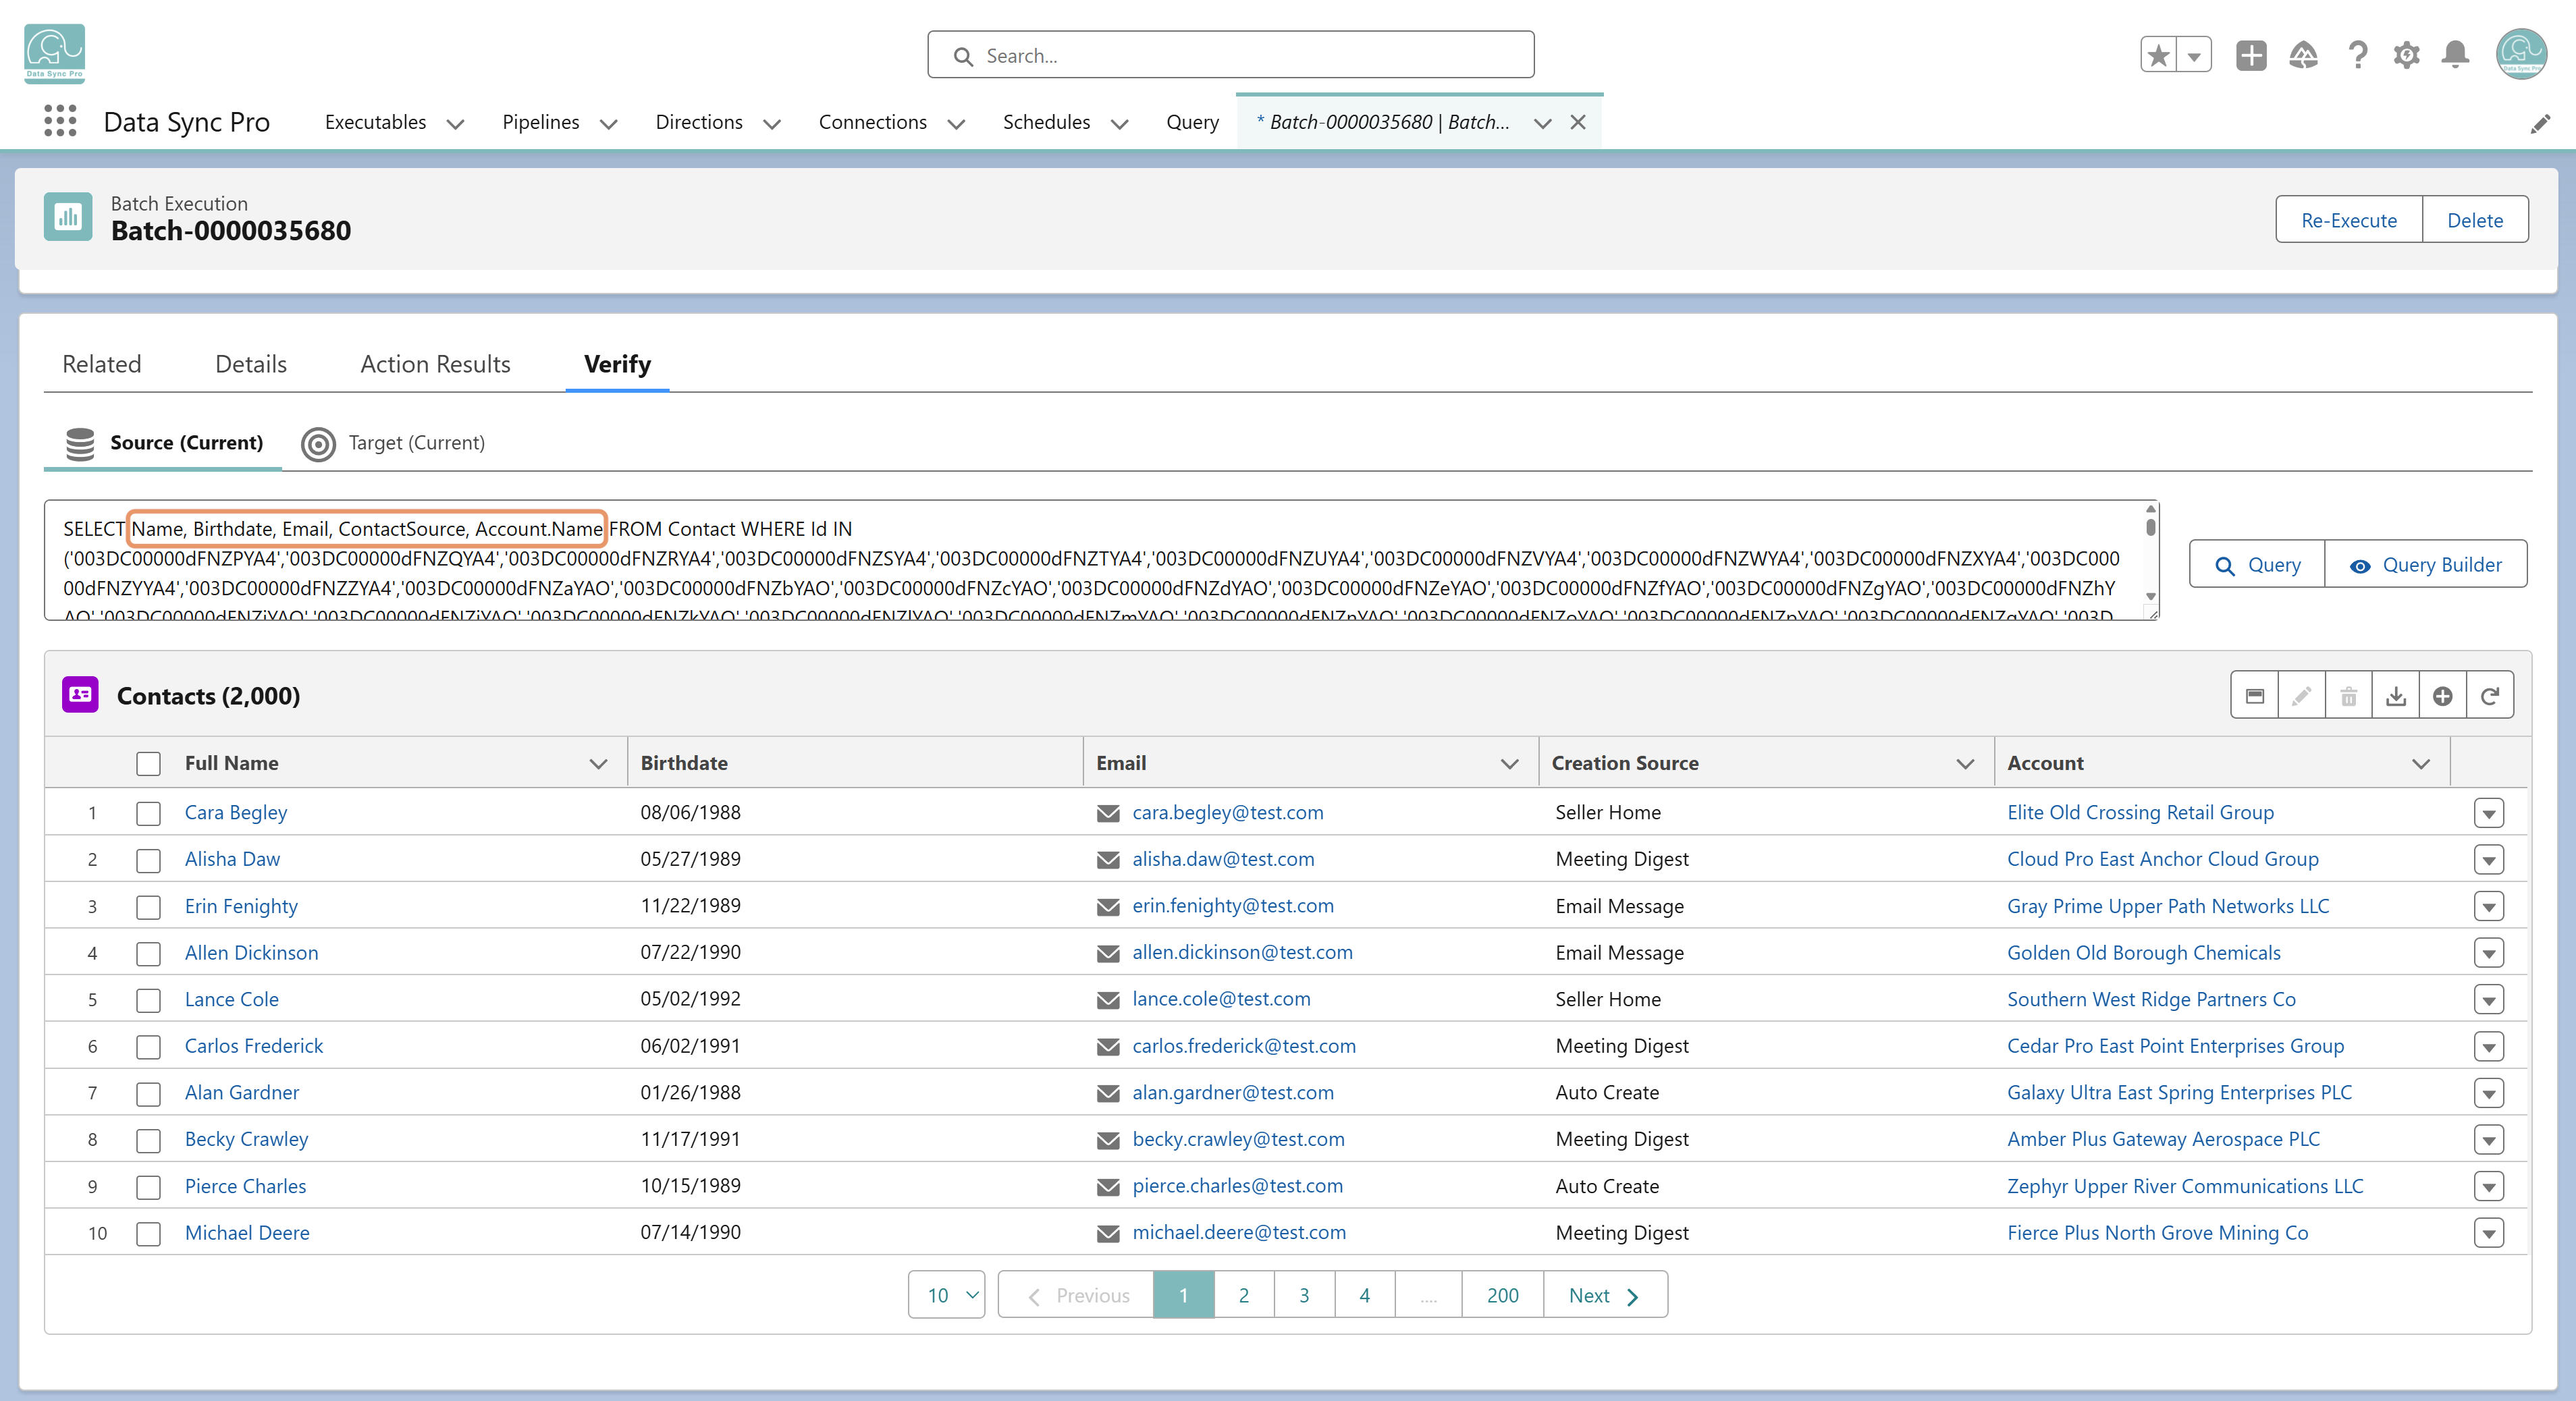Switch to the Action Results tab
The image size is (2576, 1401).
point(435,364)
